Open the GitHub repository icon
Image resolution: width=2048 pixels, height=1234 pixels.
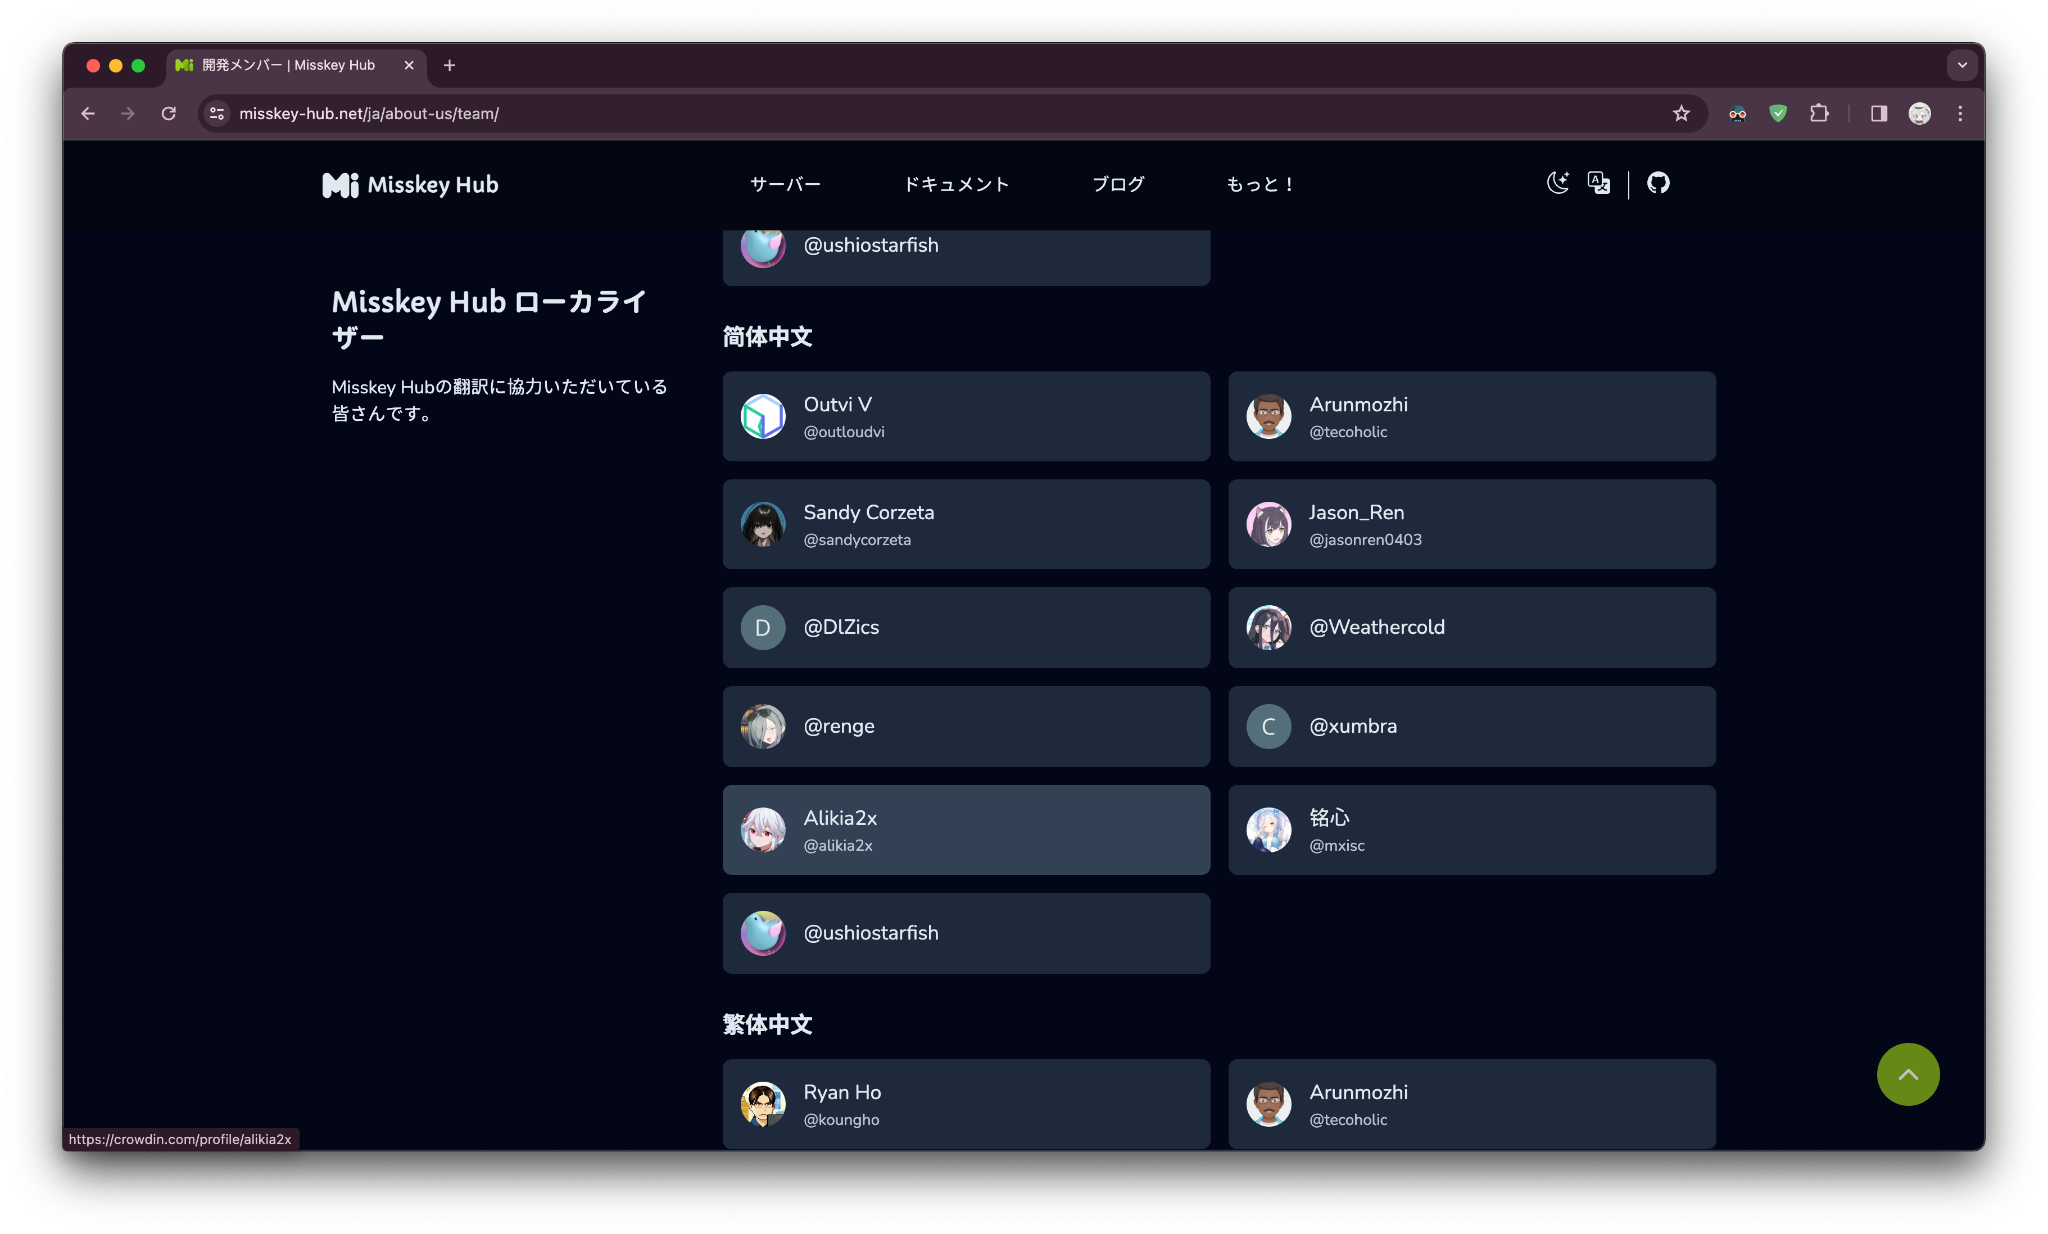1658,183
